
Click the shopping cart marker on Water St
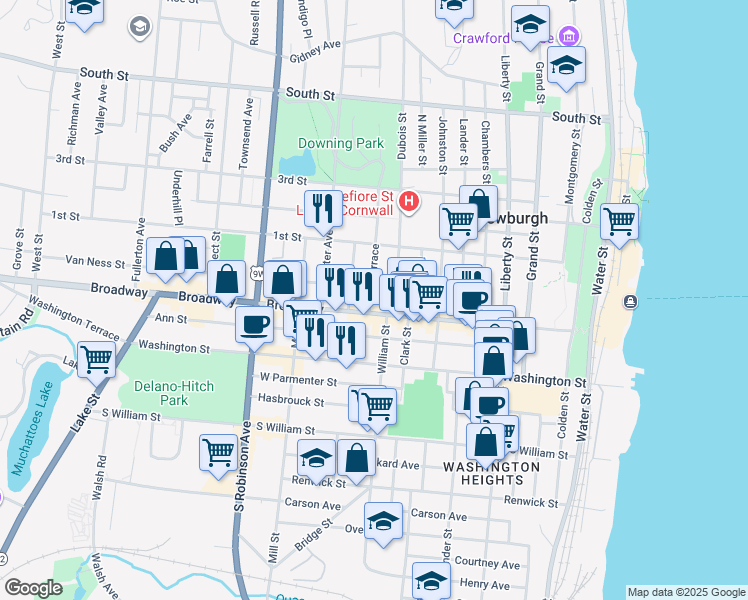pyautogui.click(x=620, y=219)
